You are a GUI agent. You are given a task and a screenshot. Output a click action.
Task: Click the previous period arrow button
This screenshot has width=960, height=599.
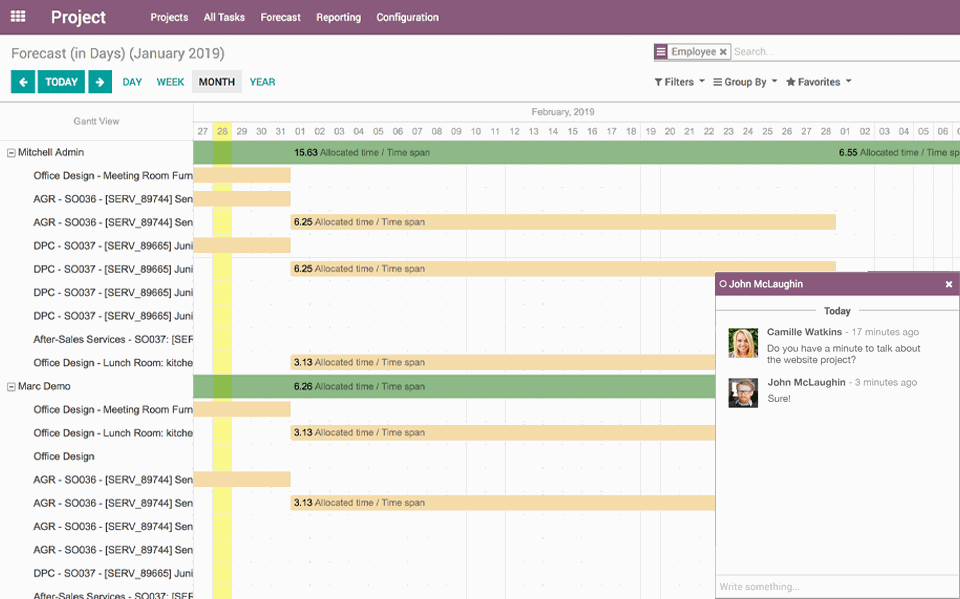pyautogui.click(x=23, y=82)
